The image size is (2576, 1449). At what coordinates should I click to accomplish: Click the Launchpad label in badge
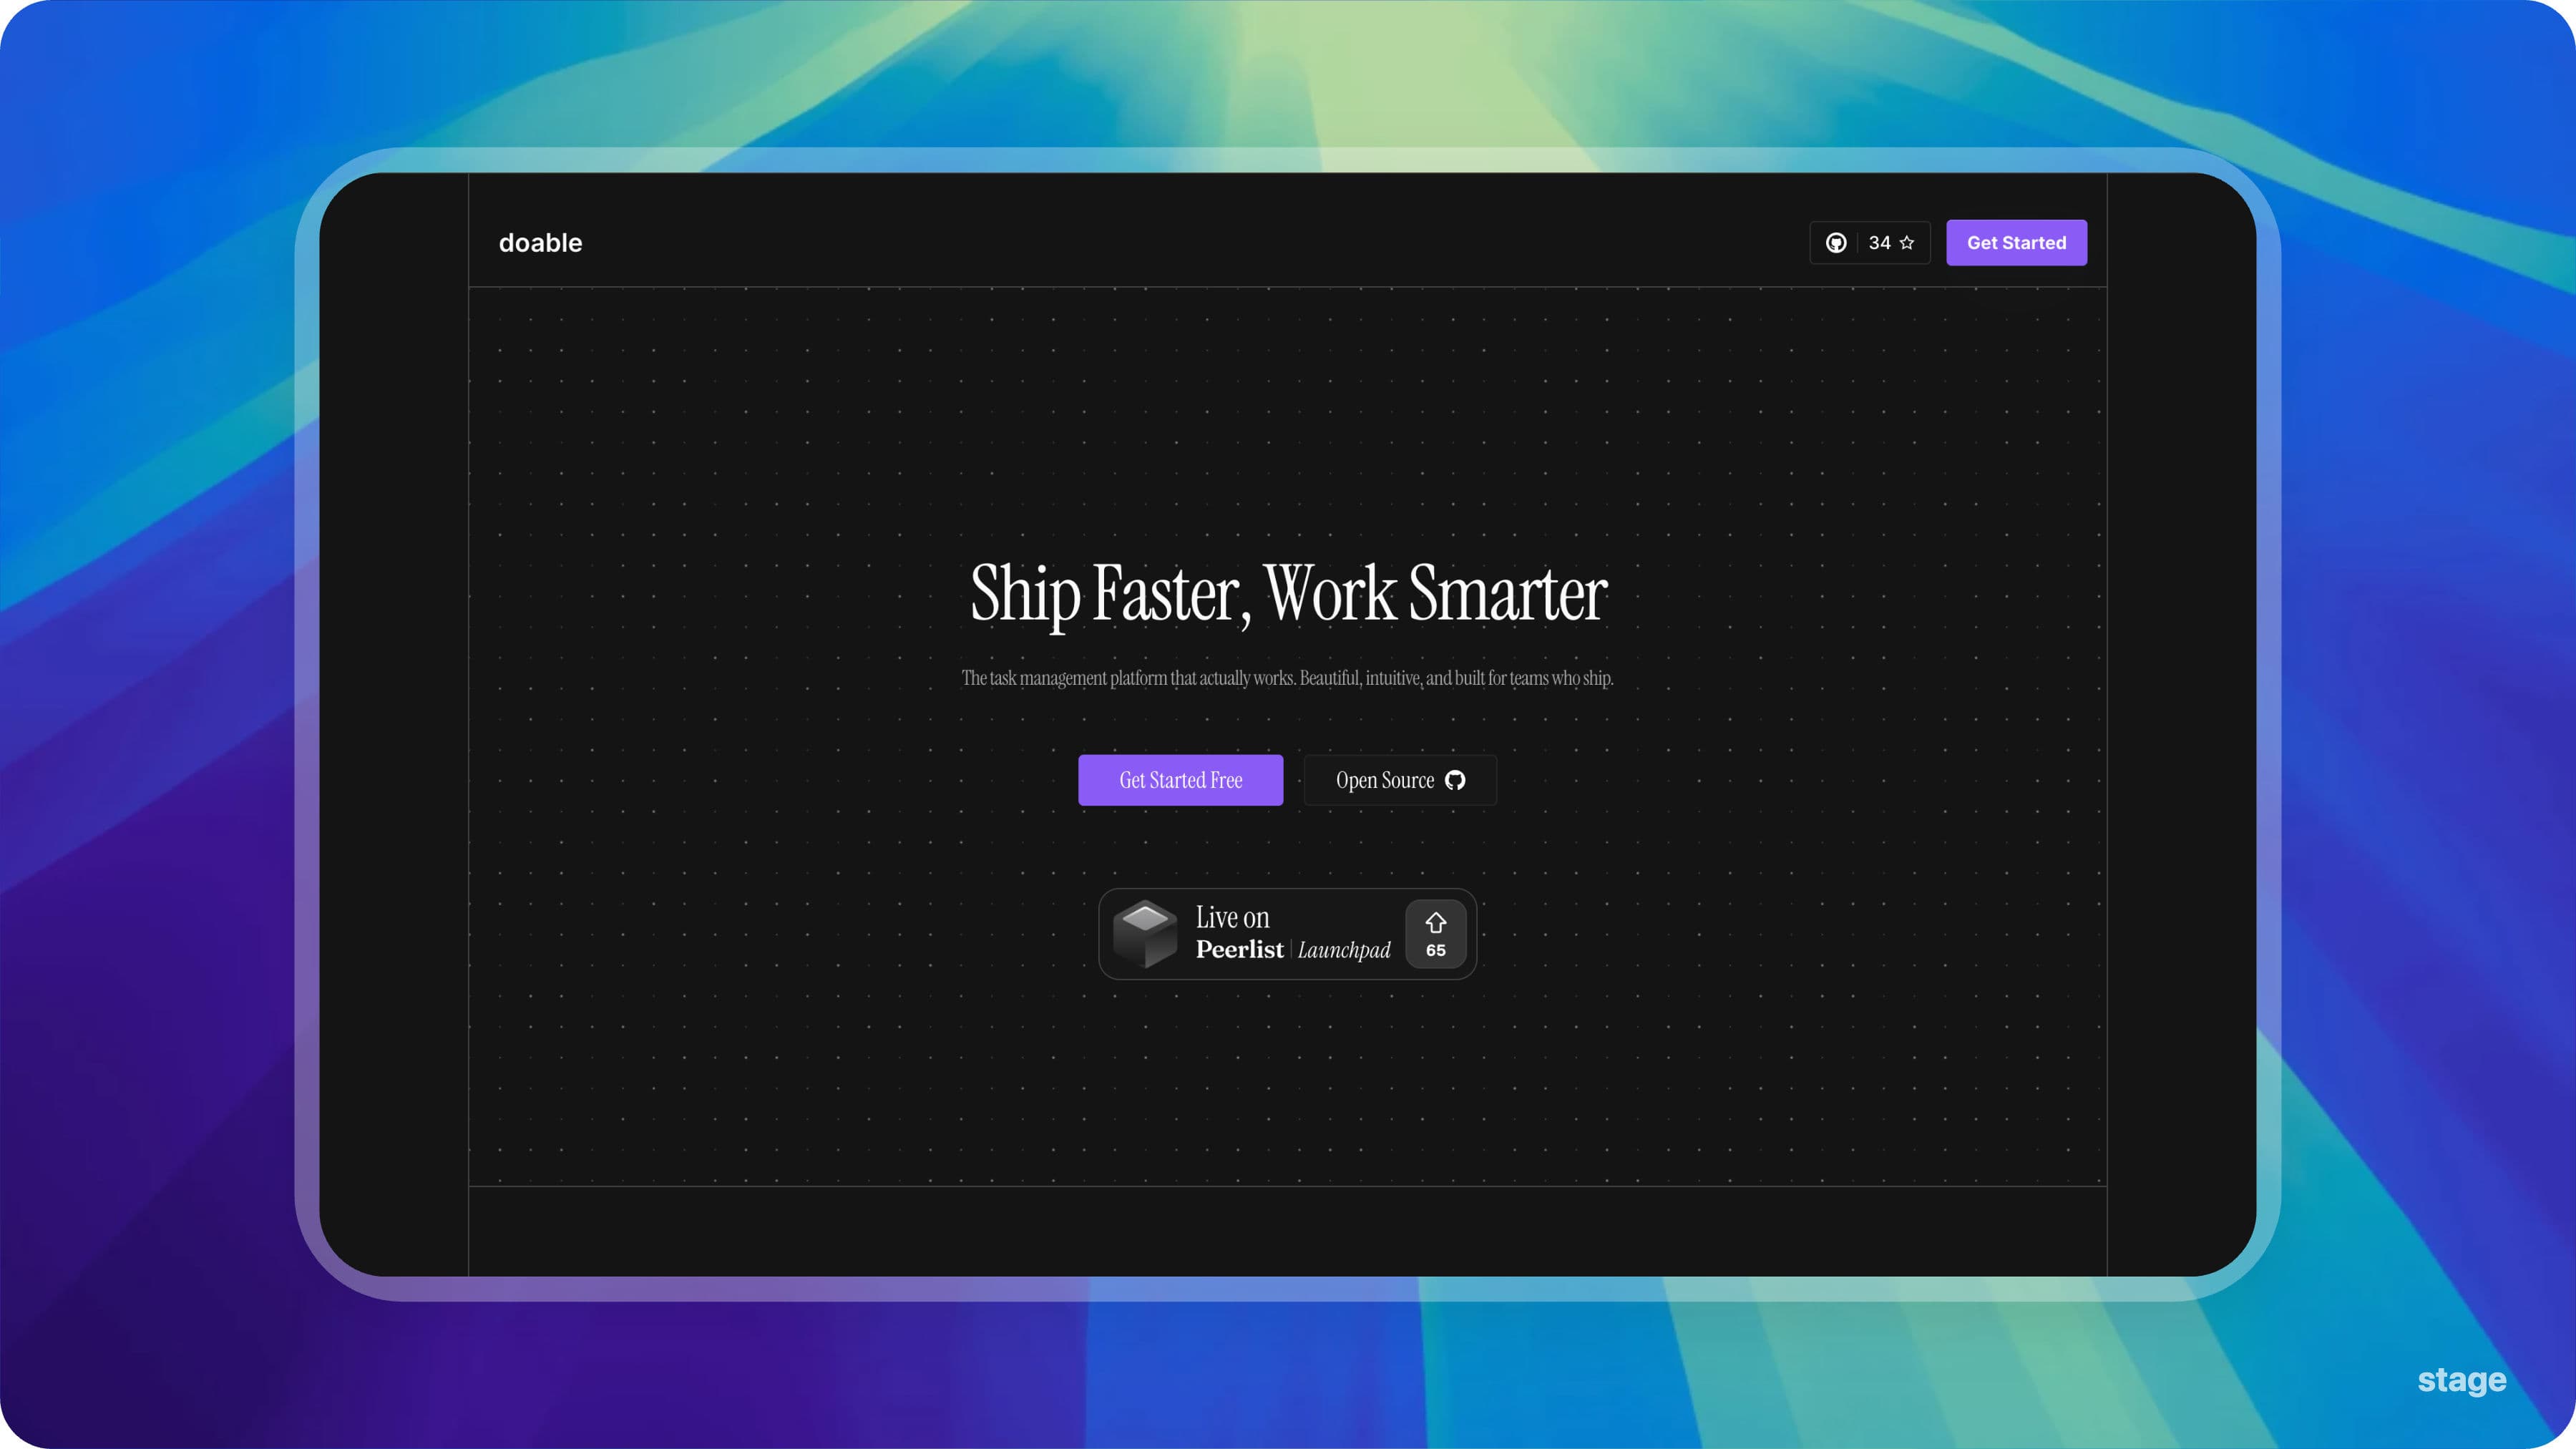pyautogui.click(x=1344, y=950)
